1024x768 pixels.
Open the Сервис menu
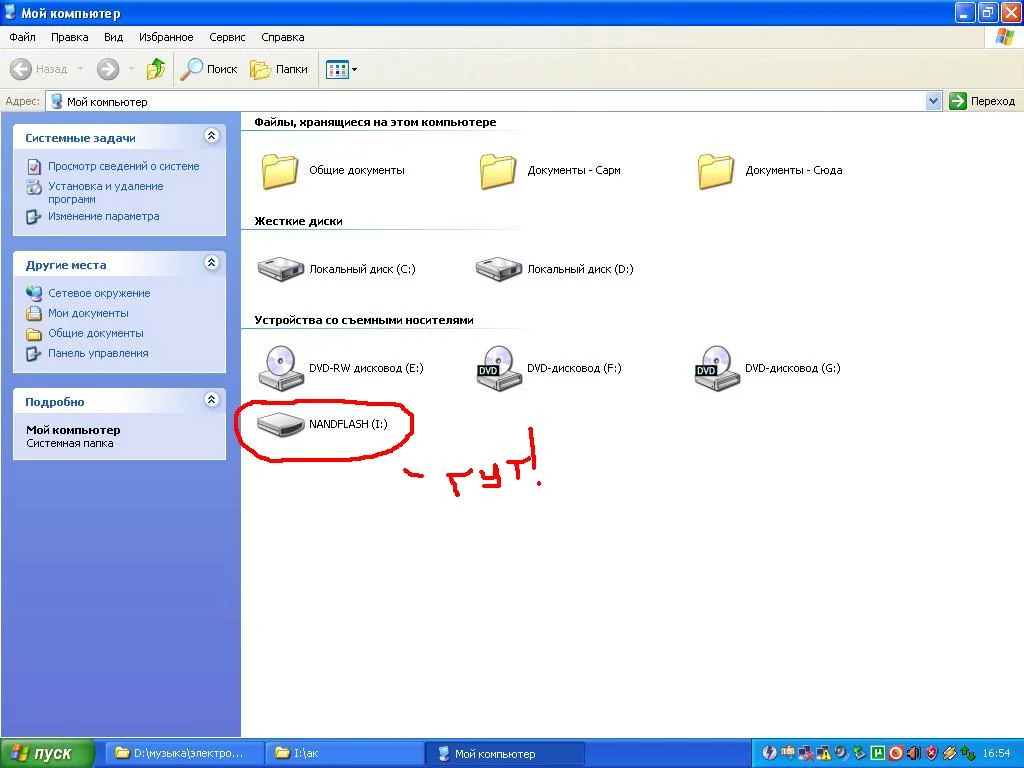(x=227, y=37)
